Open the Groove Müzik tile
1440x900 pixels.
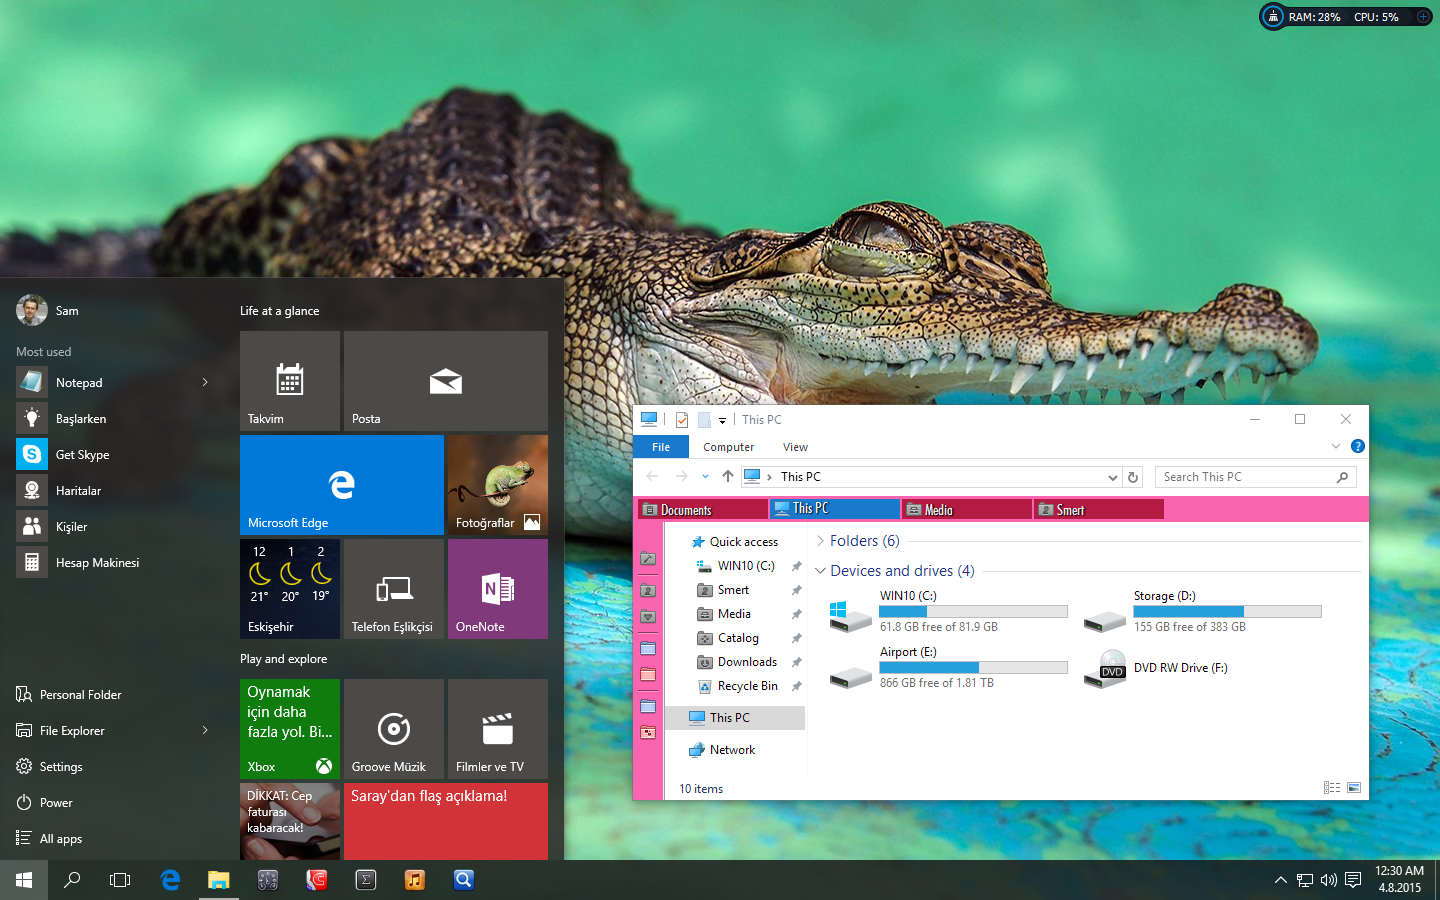(394, 729)
